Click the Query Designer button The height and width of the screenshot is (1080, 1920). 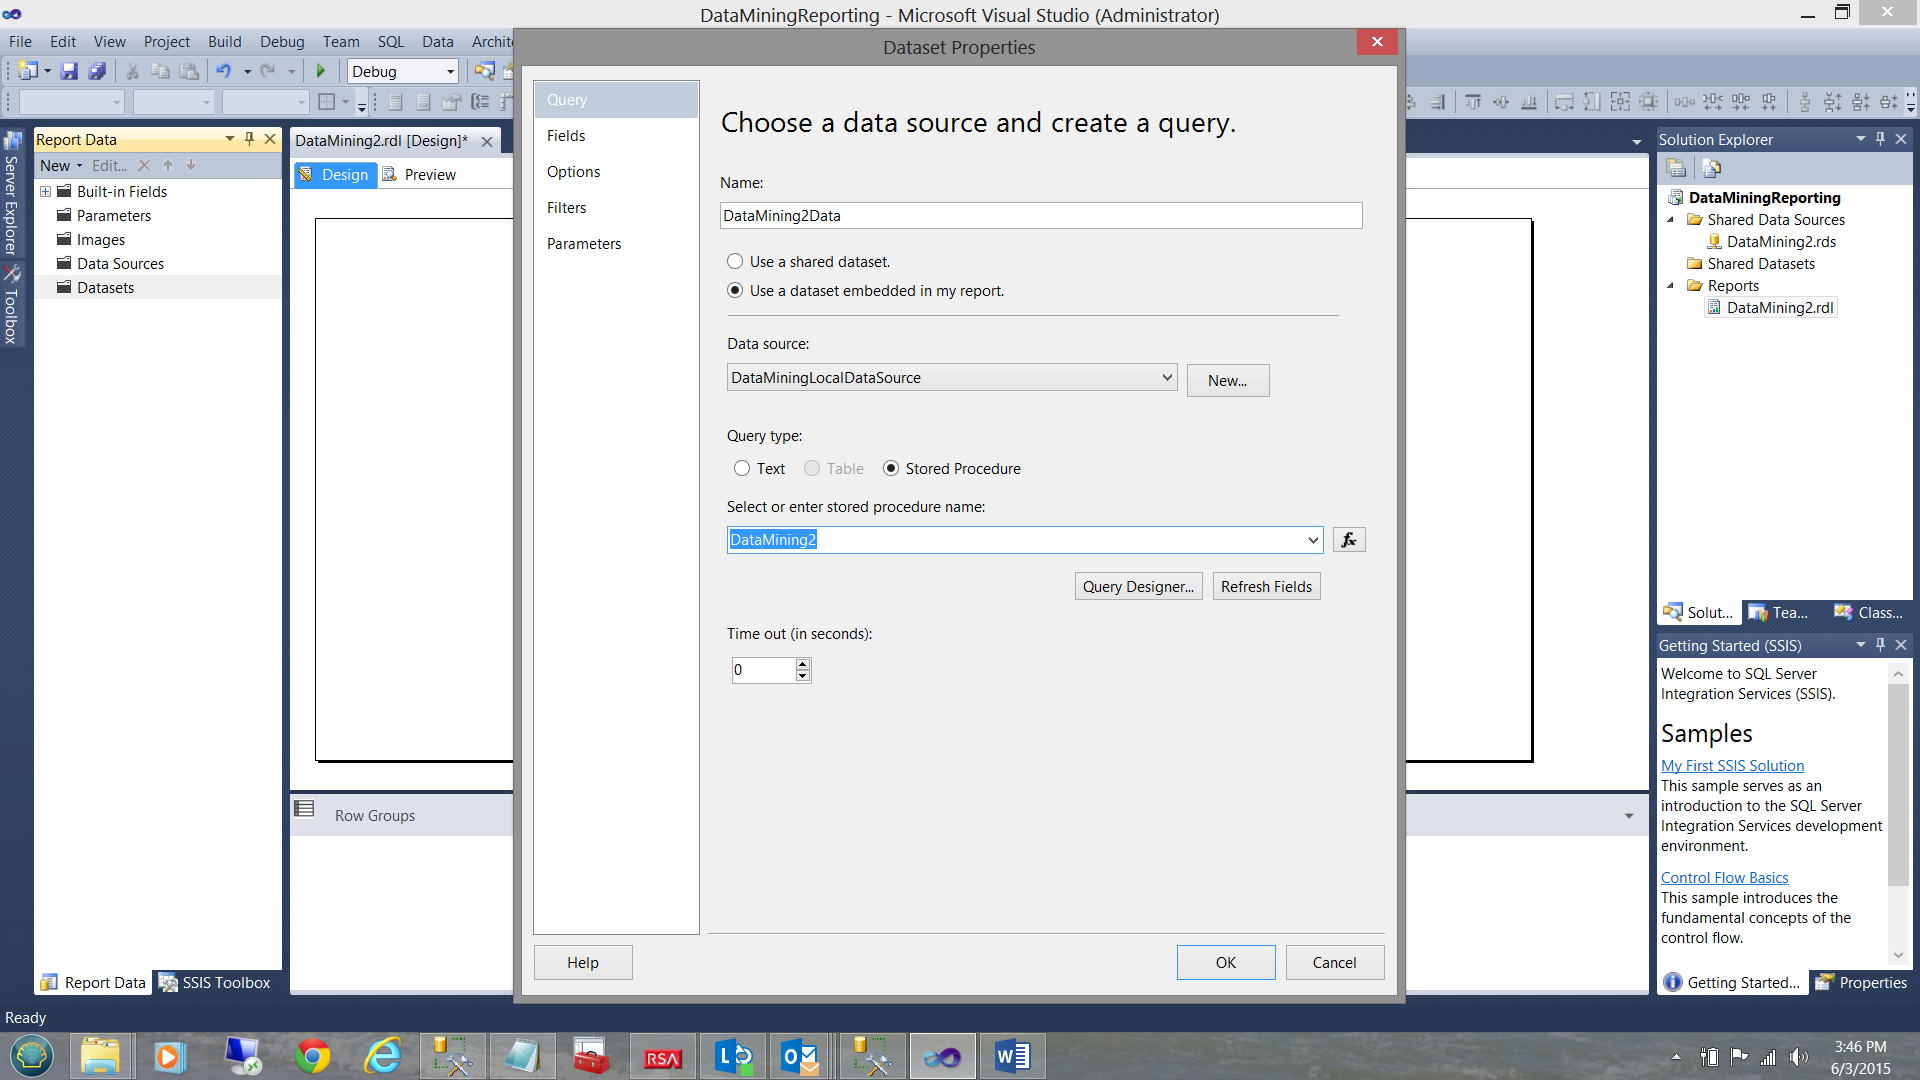point(1138,587)
